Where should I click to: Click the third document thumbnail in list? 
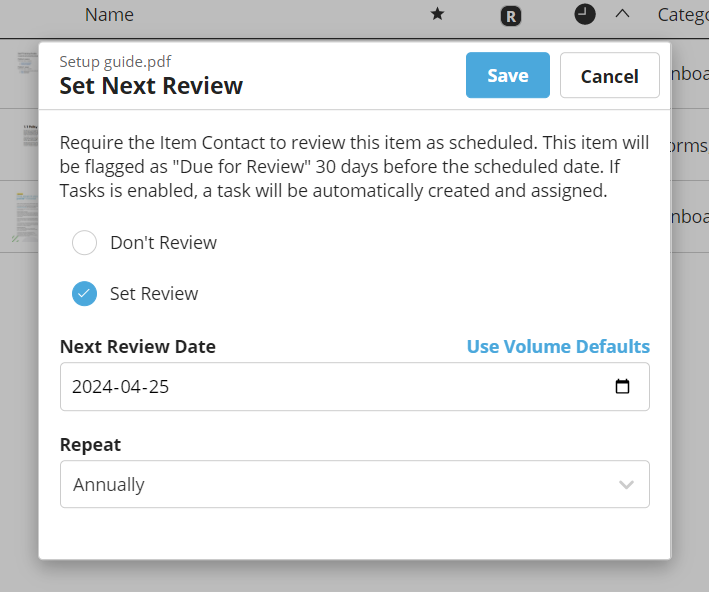(24, 215)
